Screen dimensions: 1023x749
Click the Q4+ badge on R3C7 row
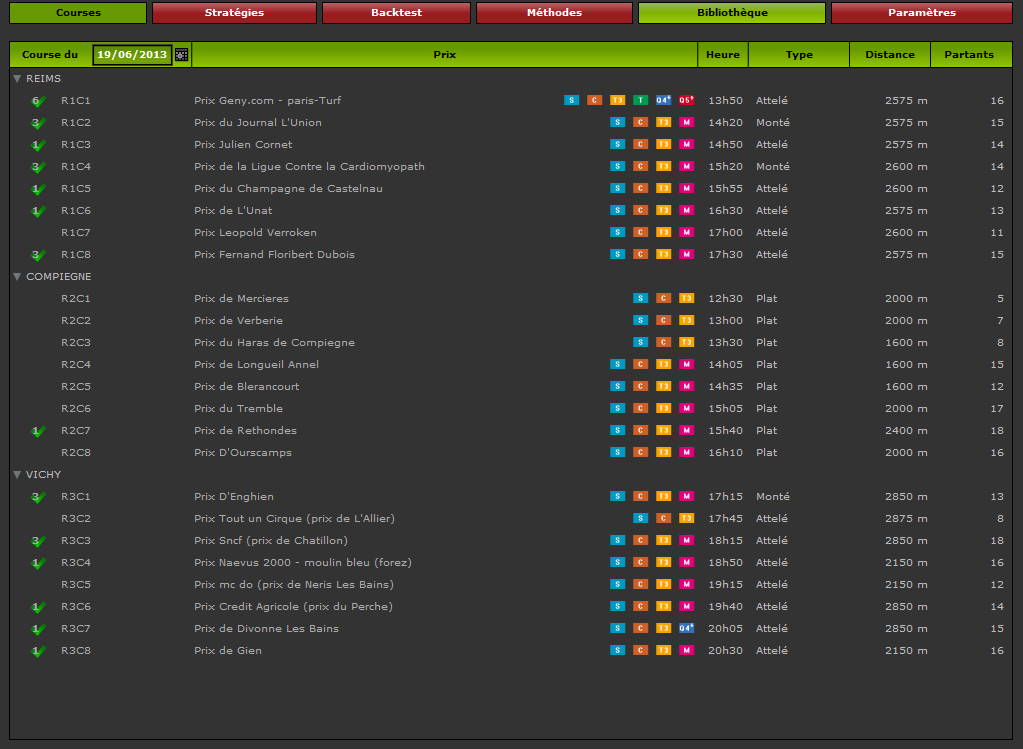click(686, 628)
